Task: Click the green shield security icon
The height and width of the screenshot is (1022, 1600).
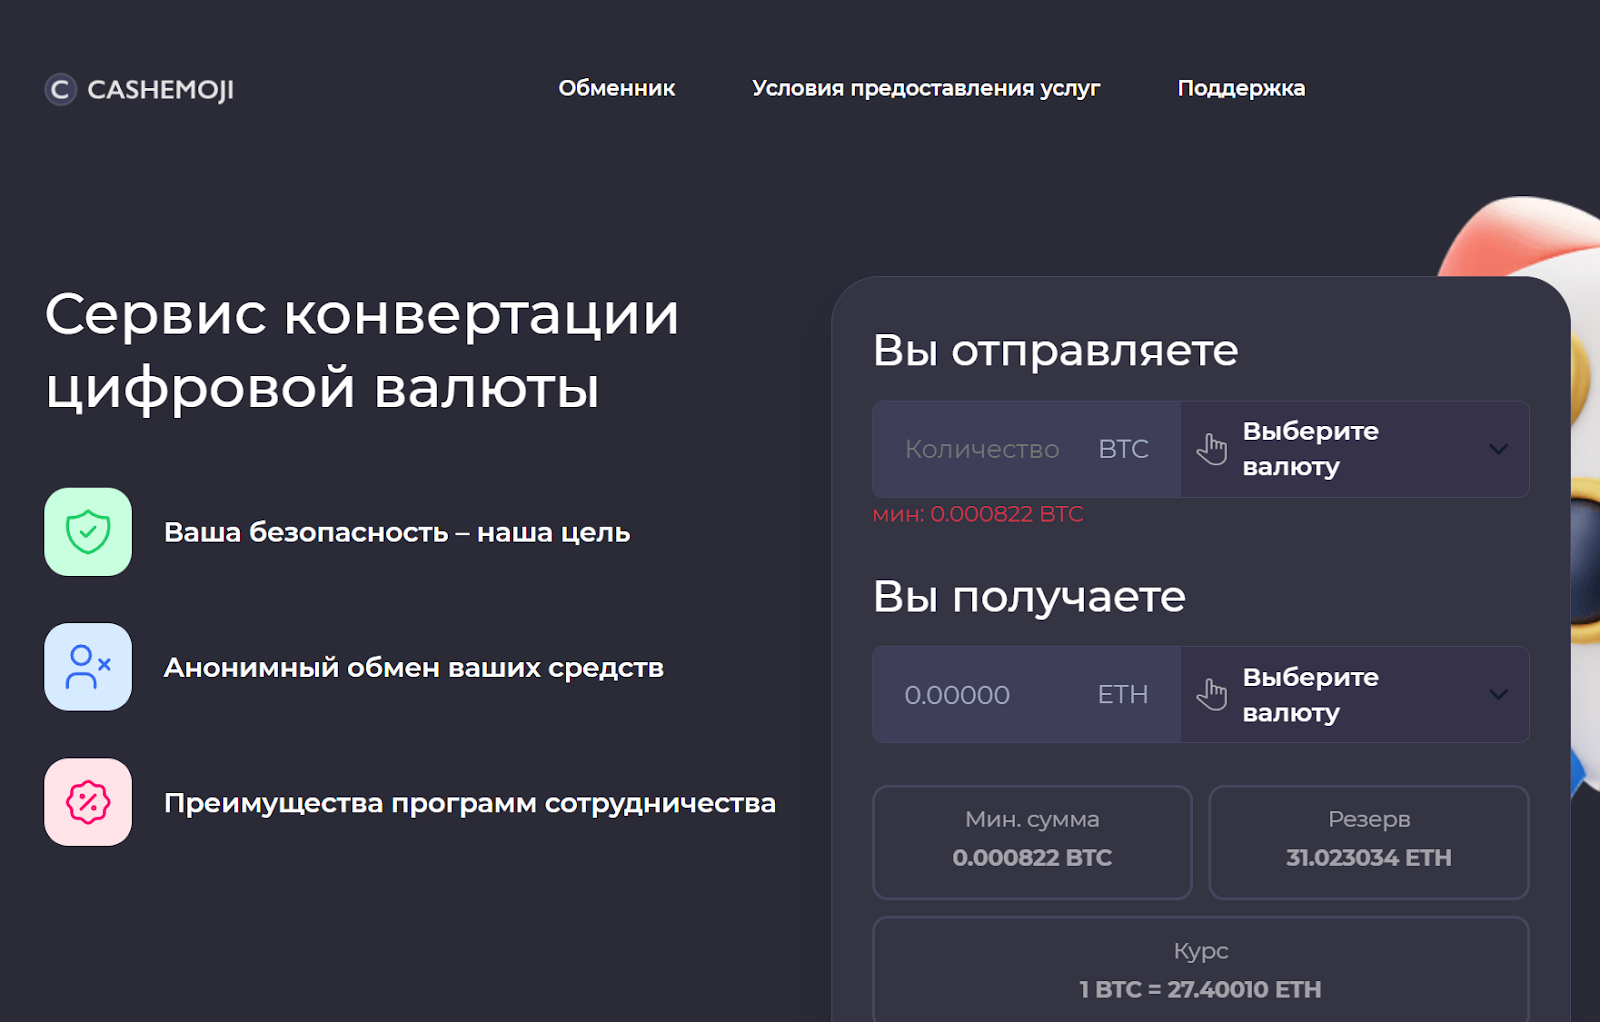Action: (x=88, y=532)
